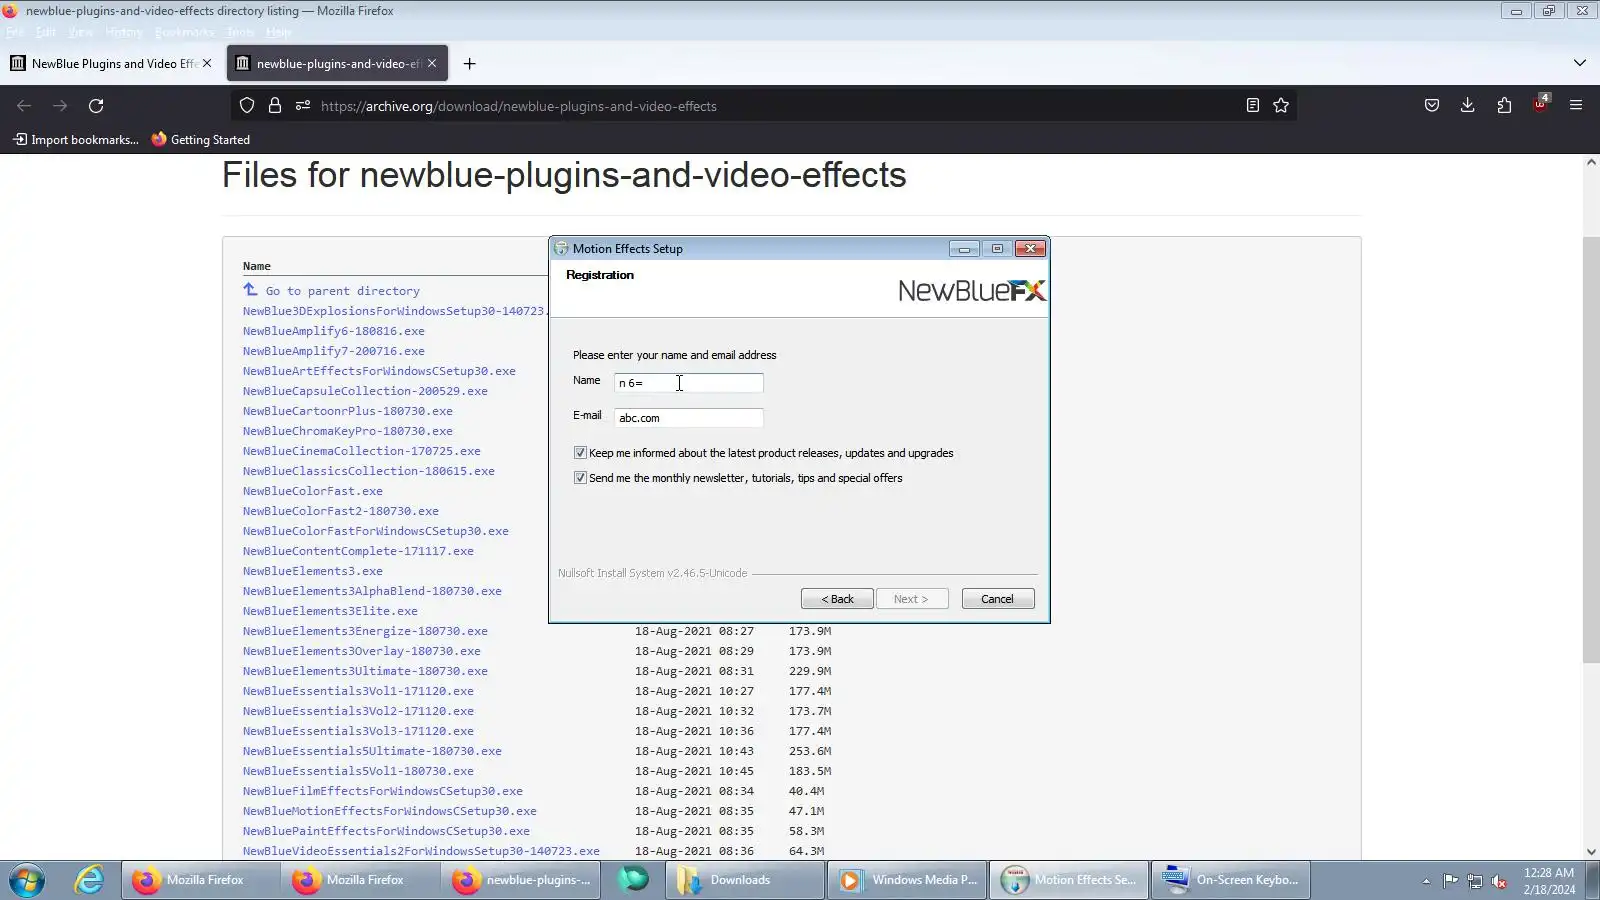This screenshot has width=1600, height=900.
Task: Launch Internet Explorer from the taskbar
Action: coord(89,880)
